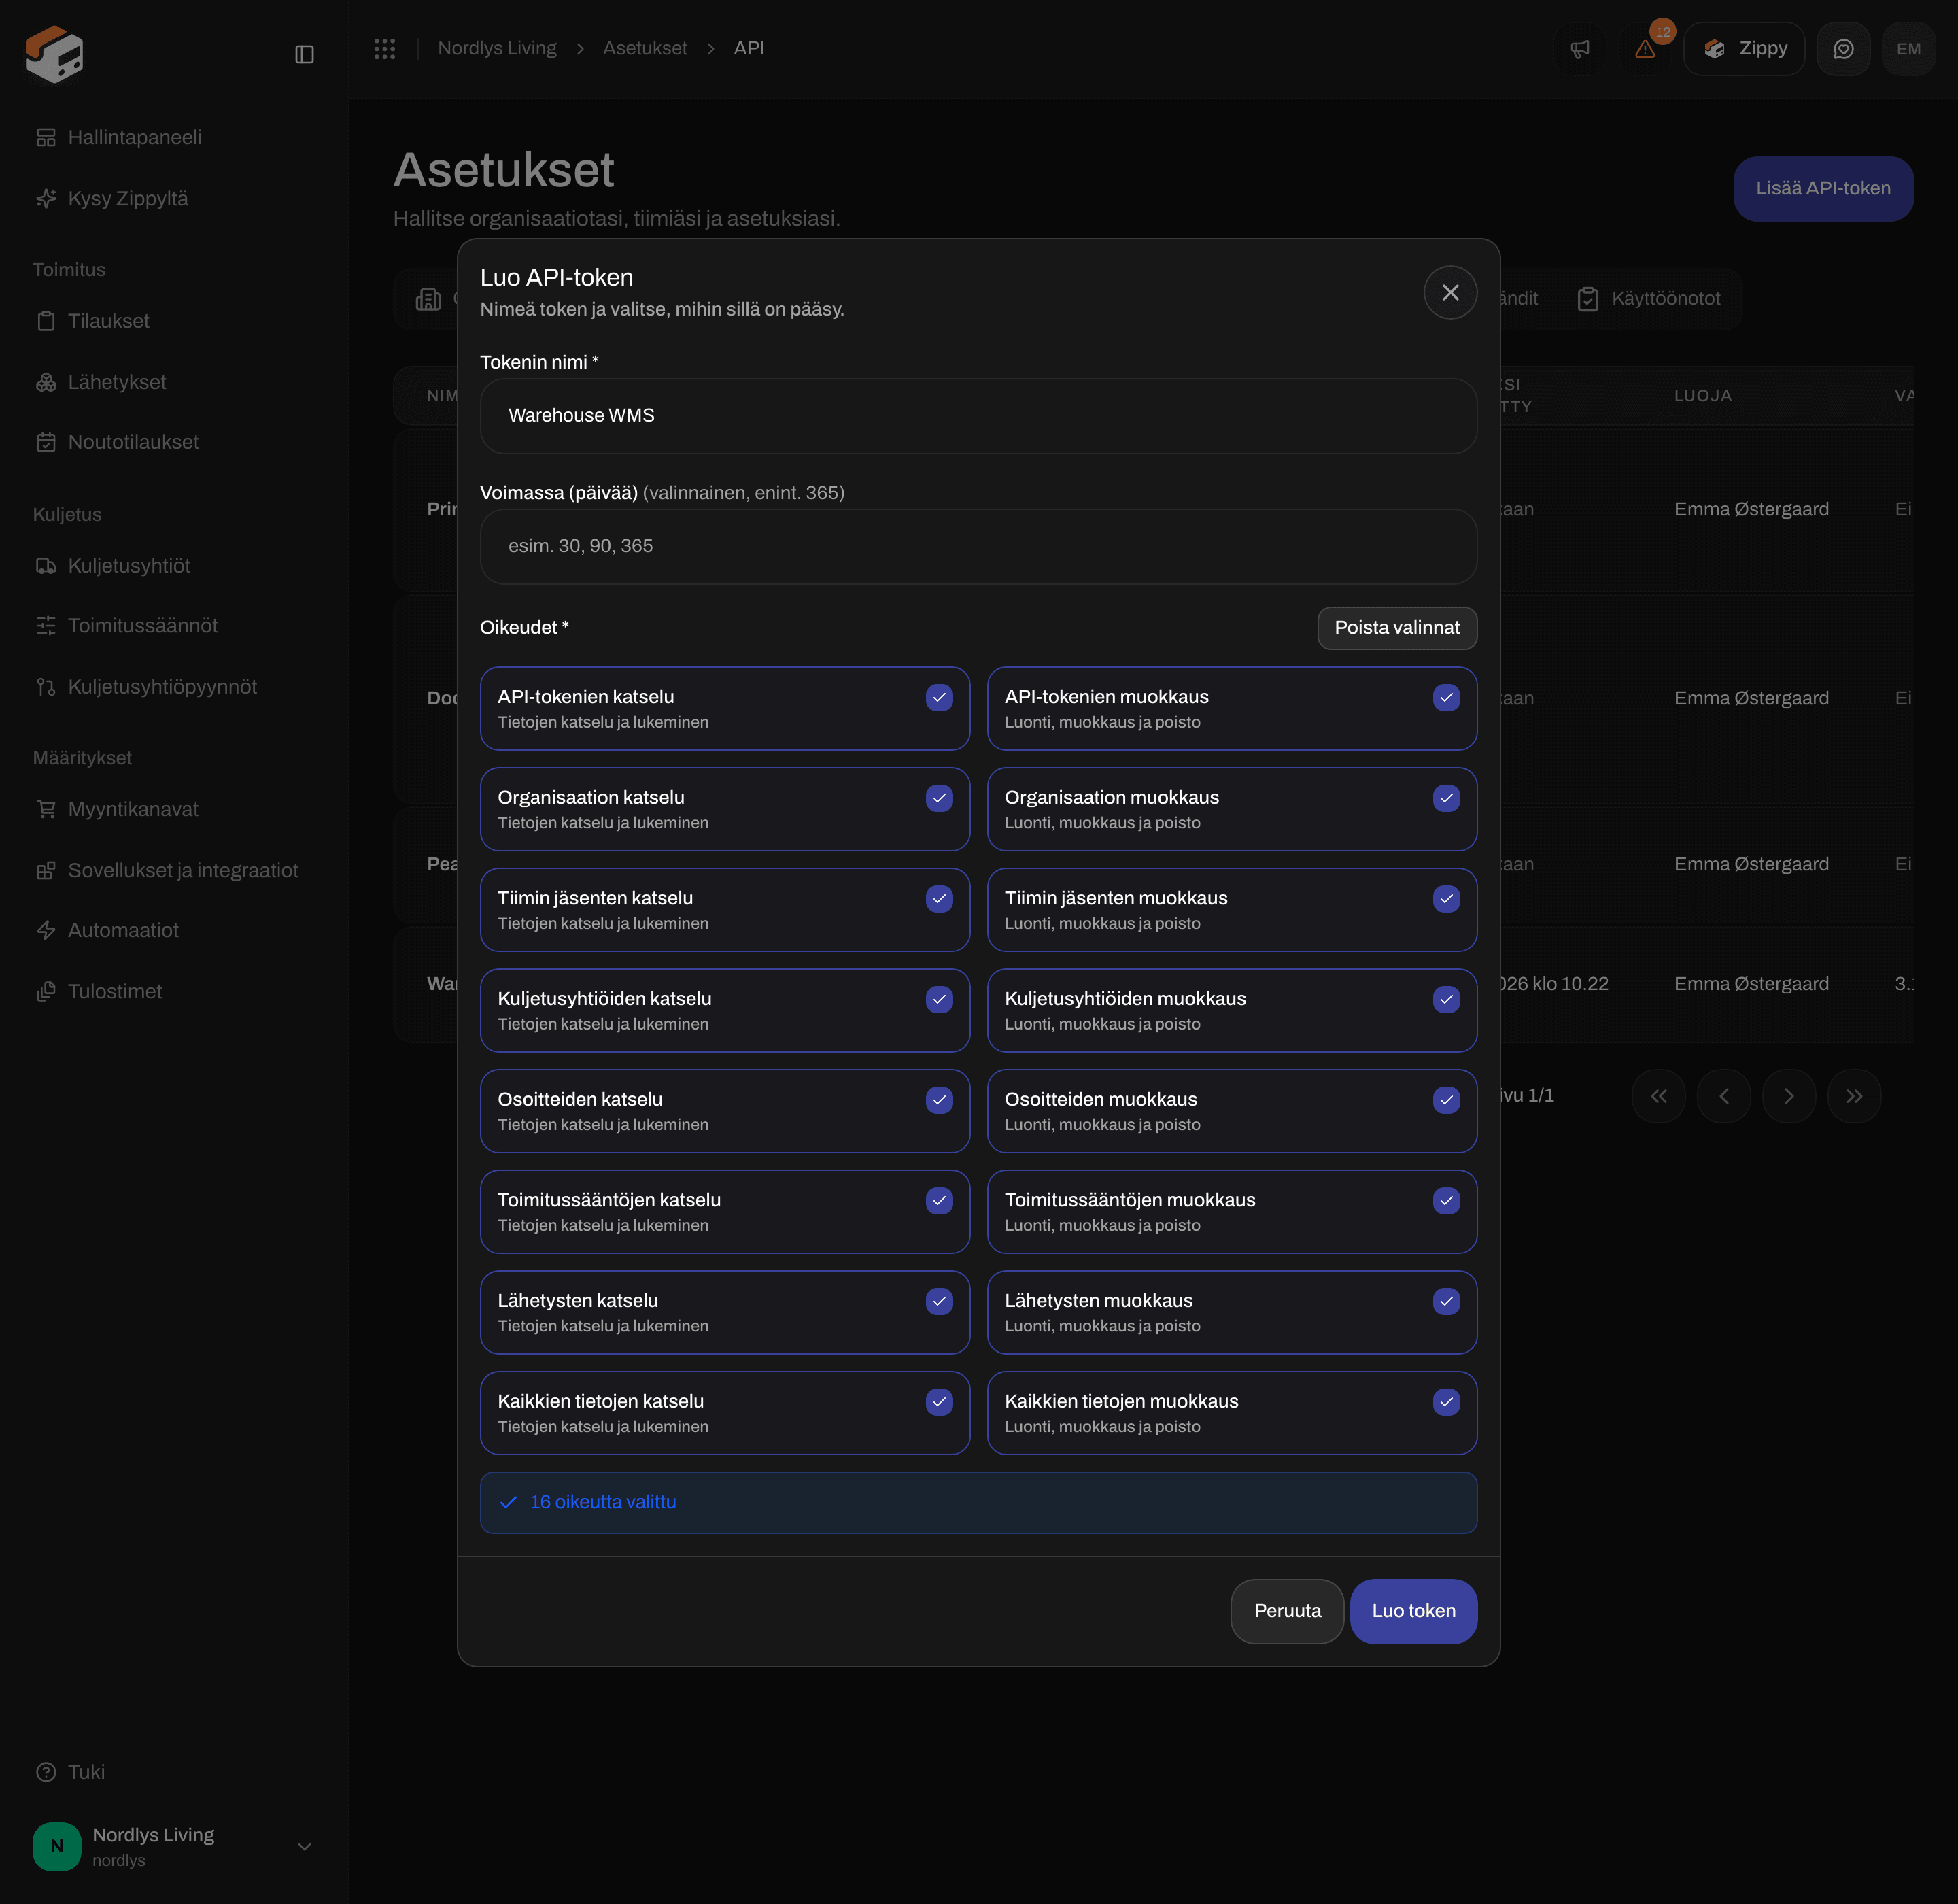Click the app logo in sidebar
Screen dimensions: 1958x1904
click(54, 54)
